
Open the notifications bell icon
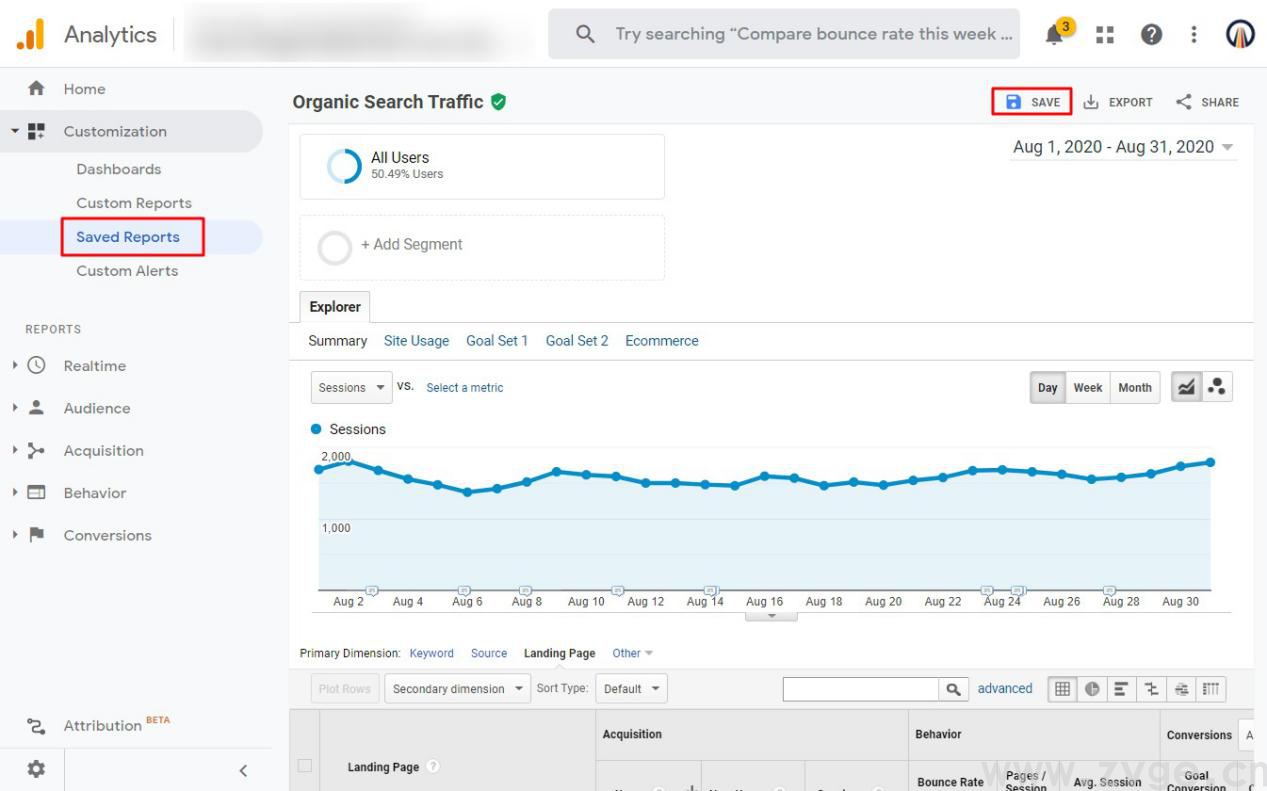(x=1056, y=33)
